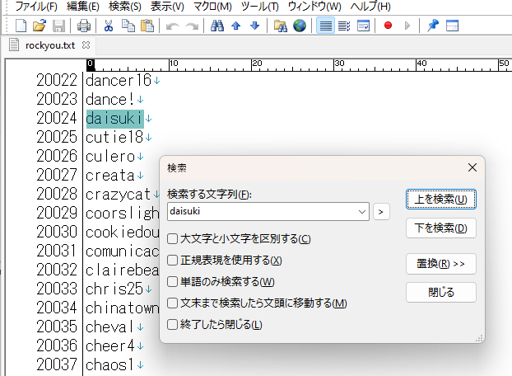The image size is (512, 376).
Task: Click the dance! line text
Action: click(110, 99)
